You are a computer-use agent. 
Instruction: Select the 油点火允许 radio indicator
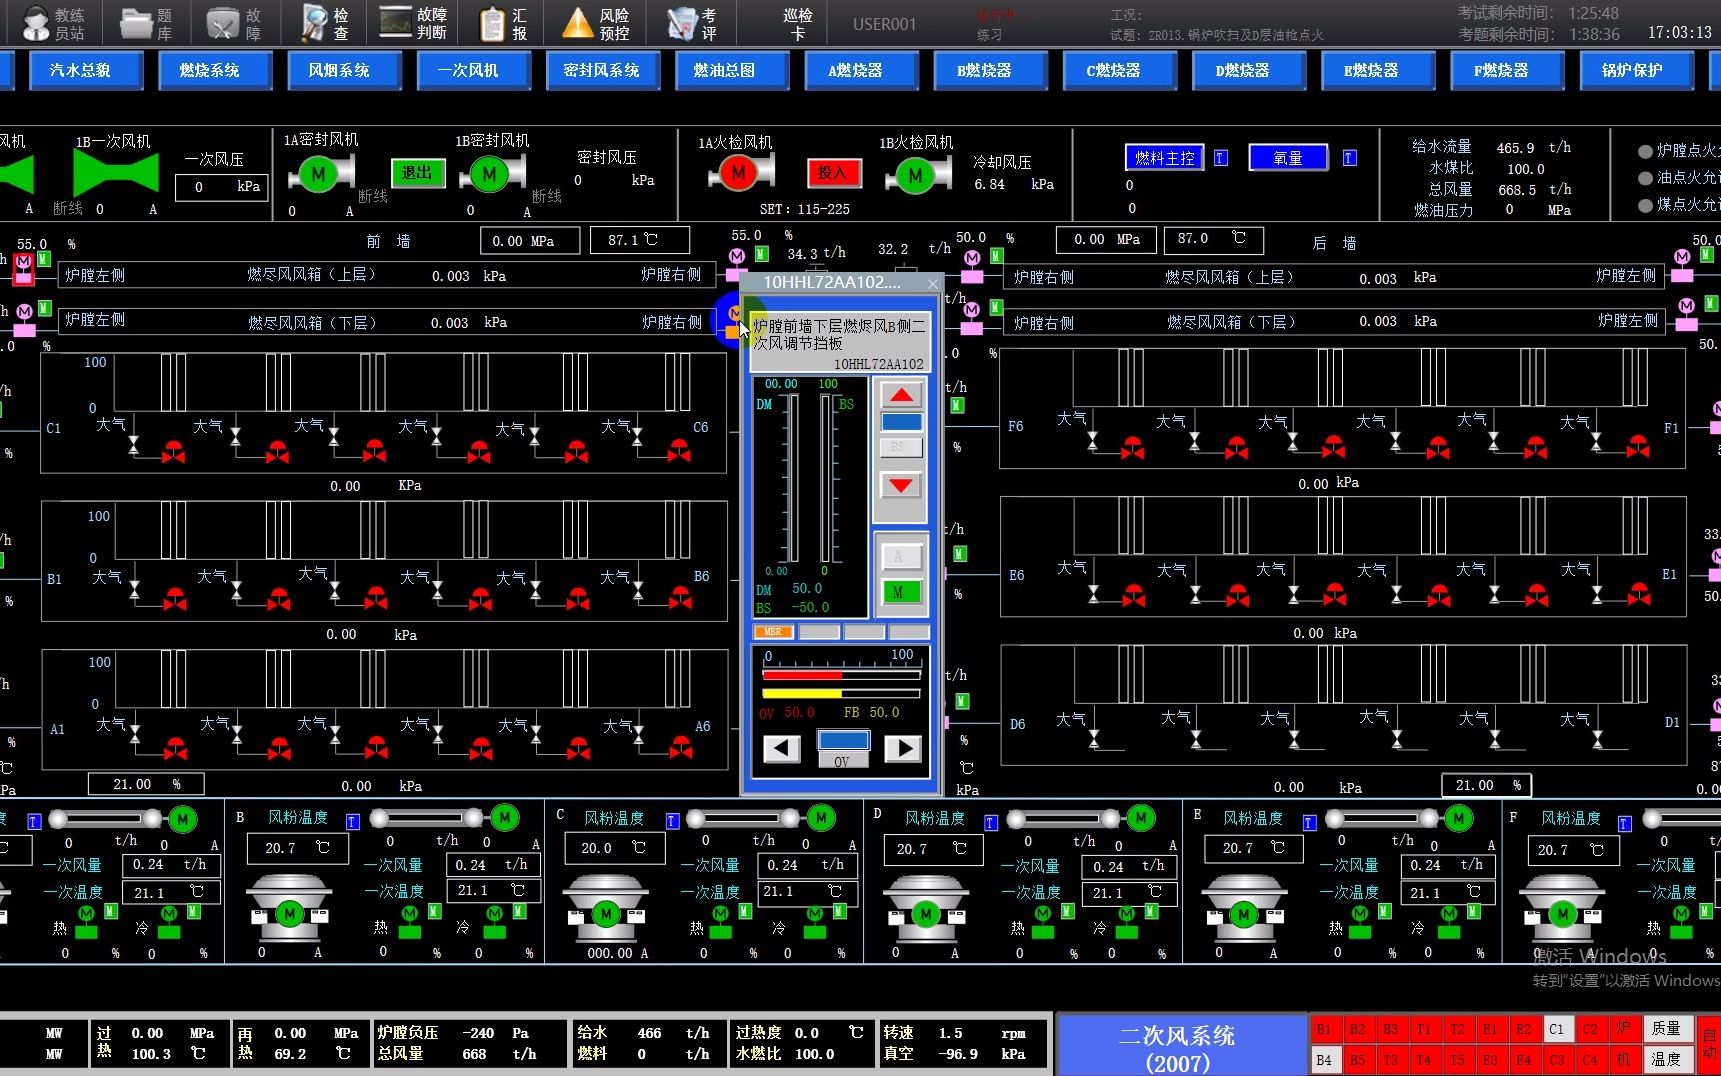(1645, 178)
